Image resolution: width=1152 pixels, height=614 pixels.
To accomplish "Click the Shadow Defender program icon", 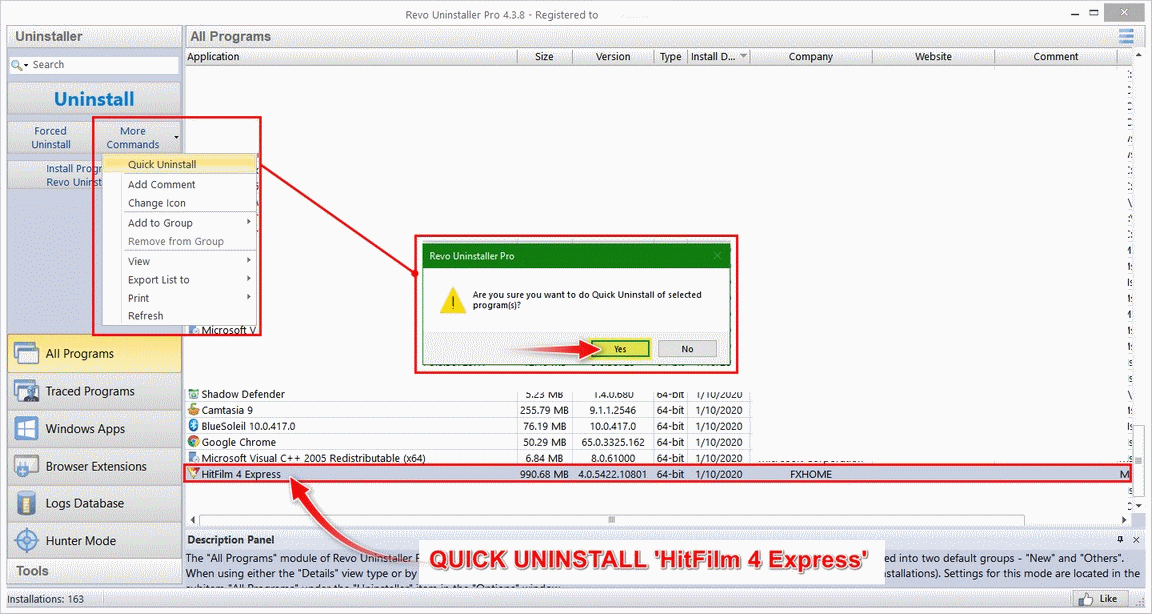I will (x=194, y=394).
